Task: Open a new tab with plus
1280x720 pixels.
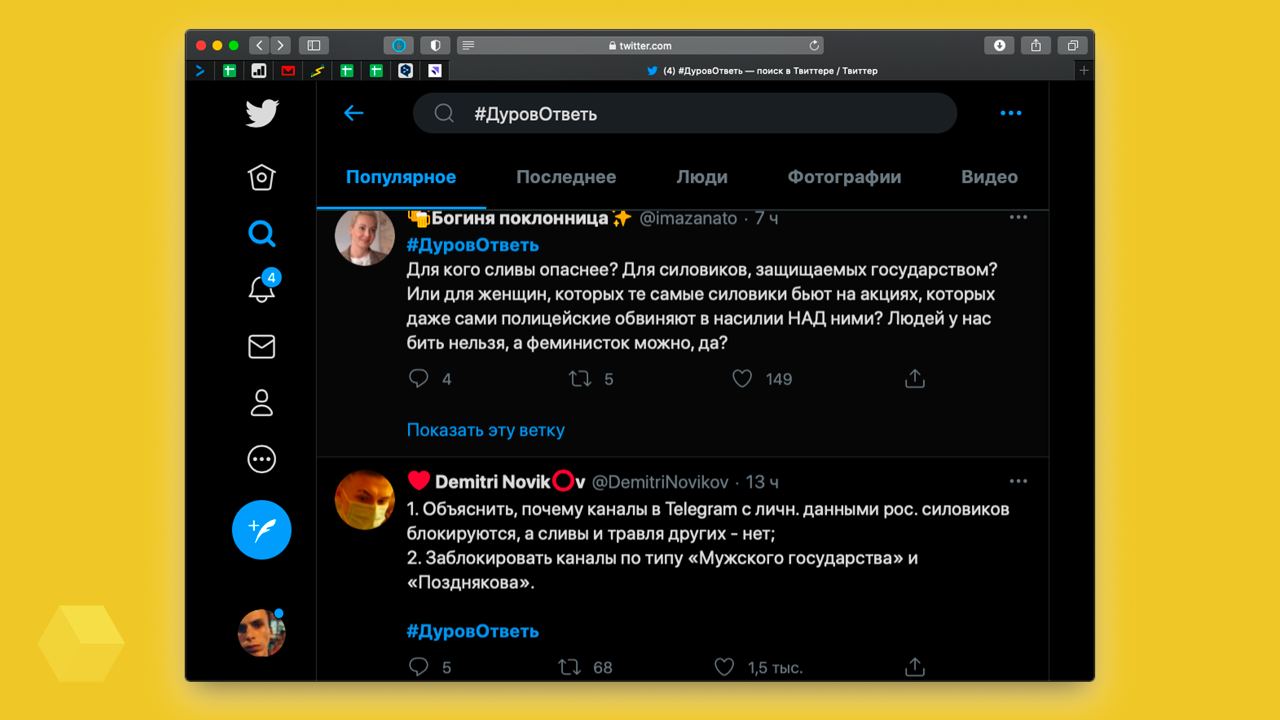Action: 1084,71
